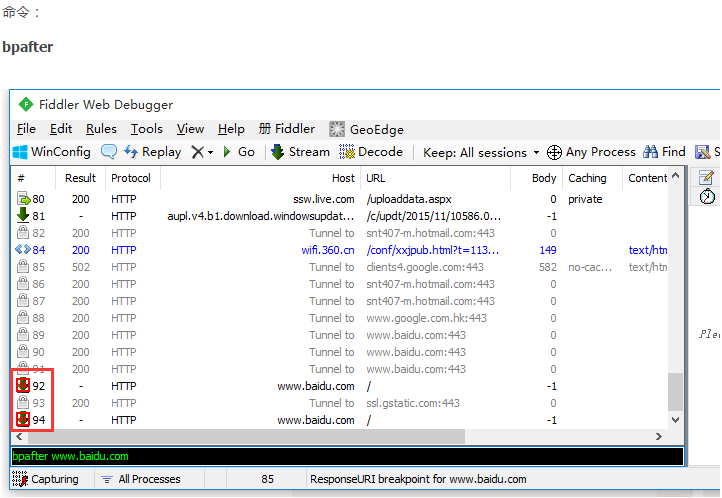Sort sessions by Protocol column header

click(131, 178)
